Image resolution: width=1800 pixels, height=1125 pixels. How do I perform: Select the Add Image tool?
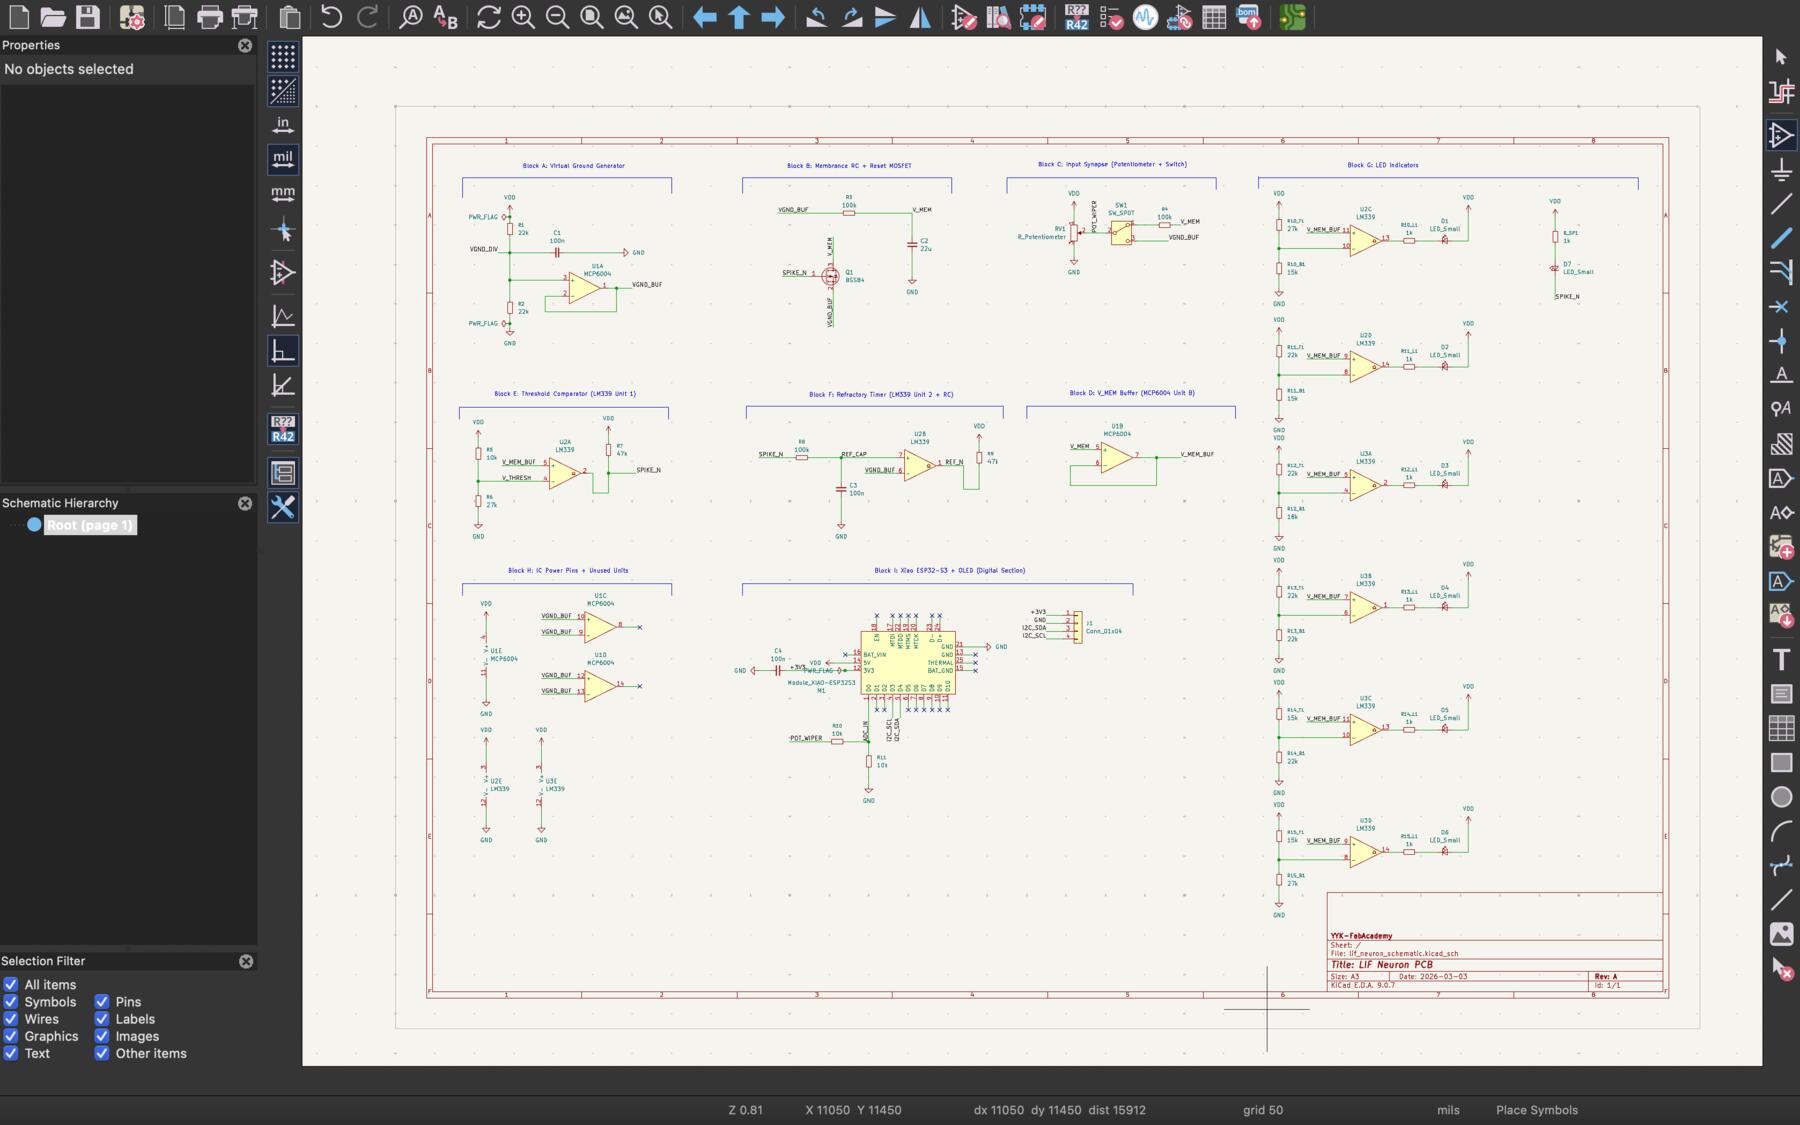(1782, 934)
